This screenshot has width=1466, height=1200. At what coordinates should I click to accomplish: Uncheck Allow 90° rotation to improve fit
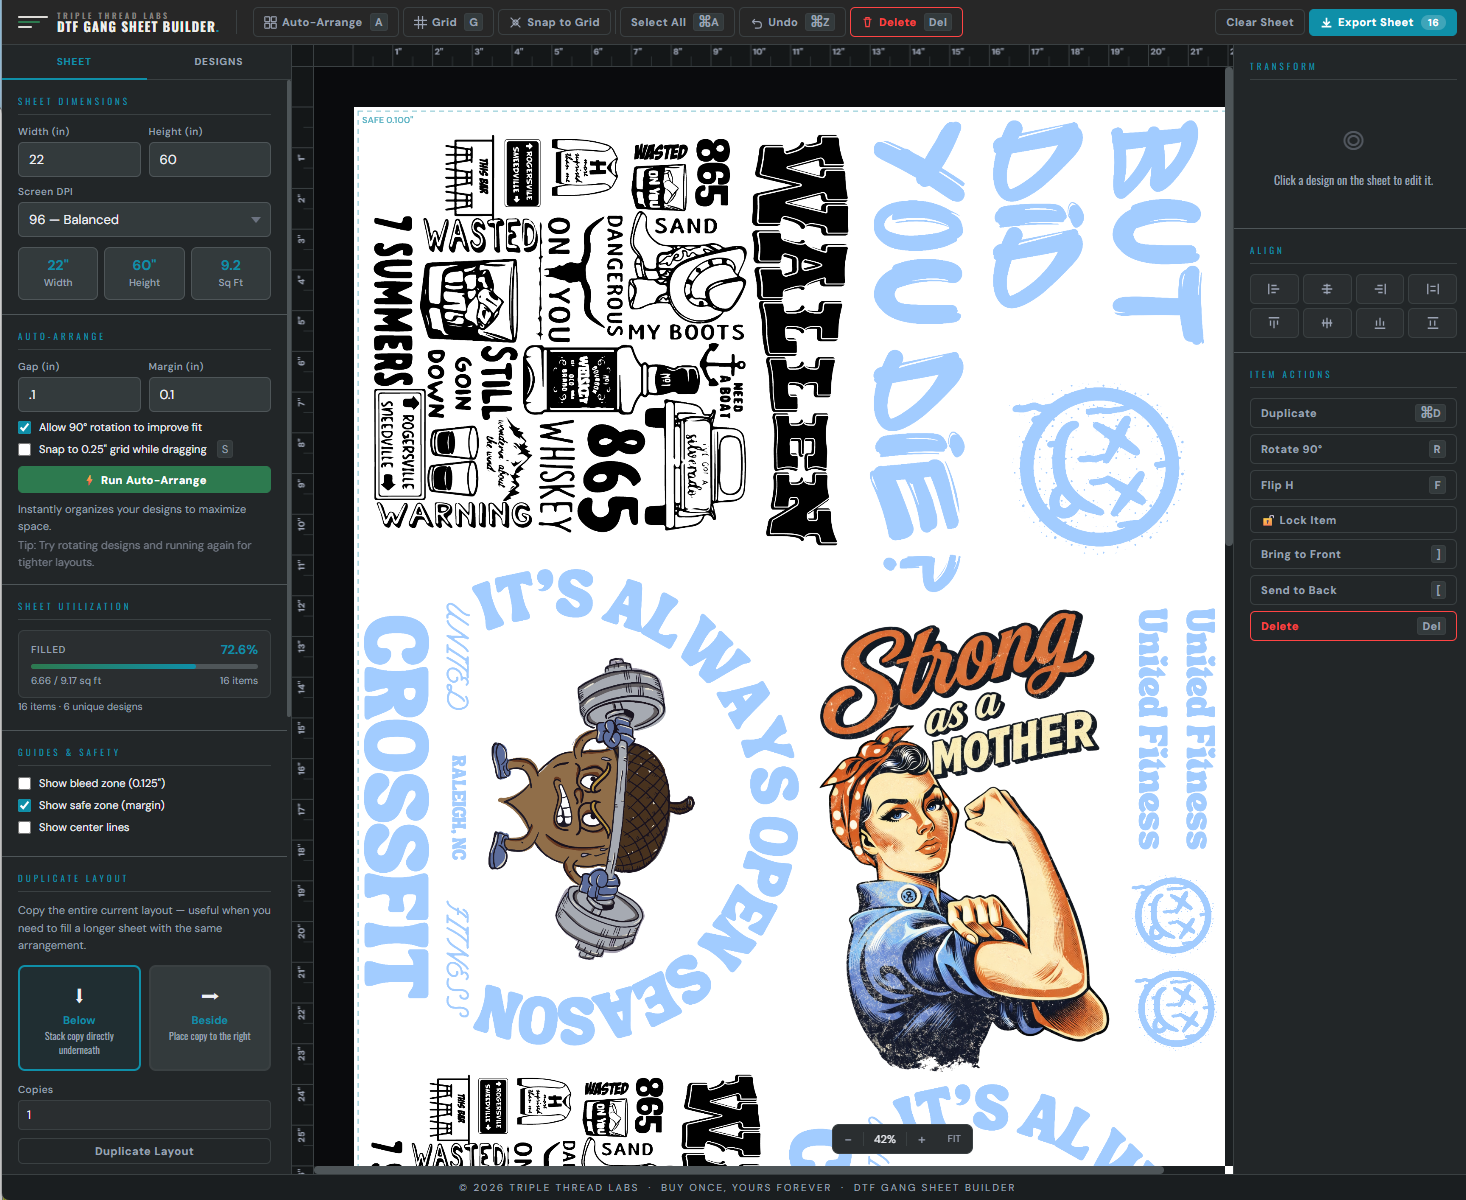pos(25,428)
